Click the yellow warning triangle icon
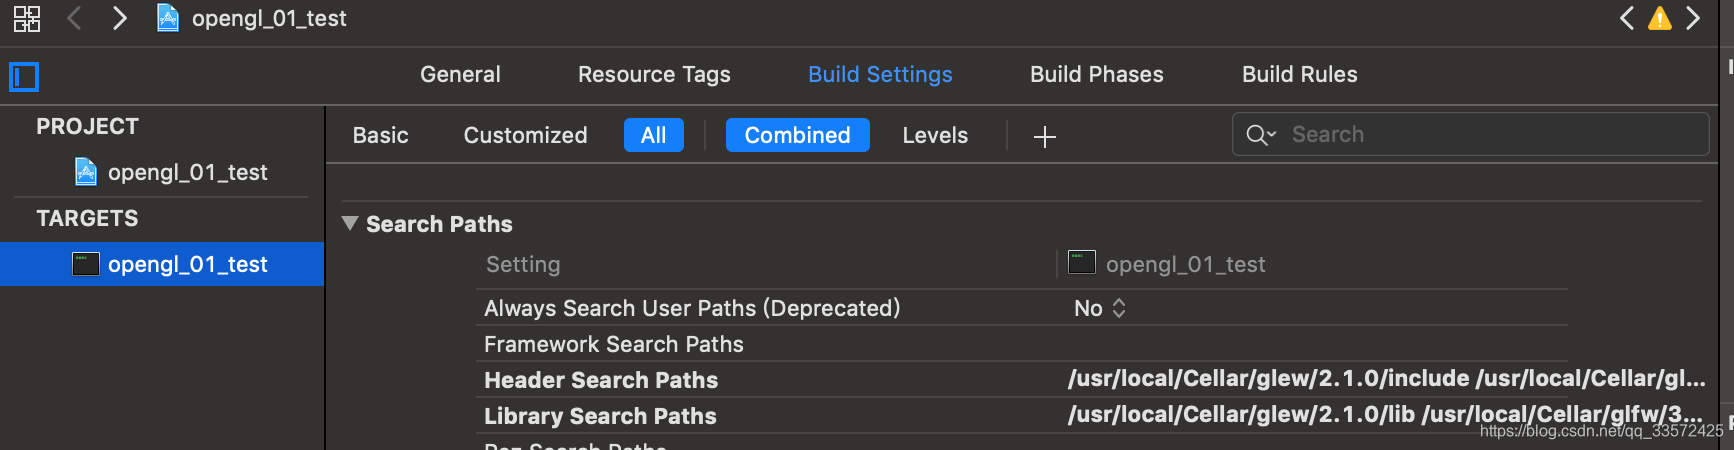Image resolution: width=1734 pixels, height=450 pixels. (x=1660, y=18)
